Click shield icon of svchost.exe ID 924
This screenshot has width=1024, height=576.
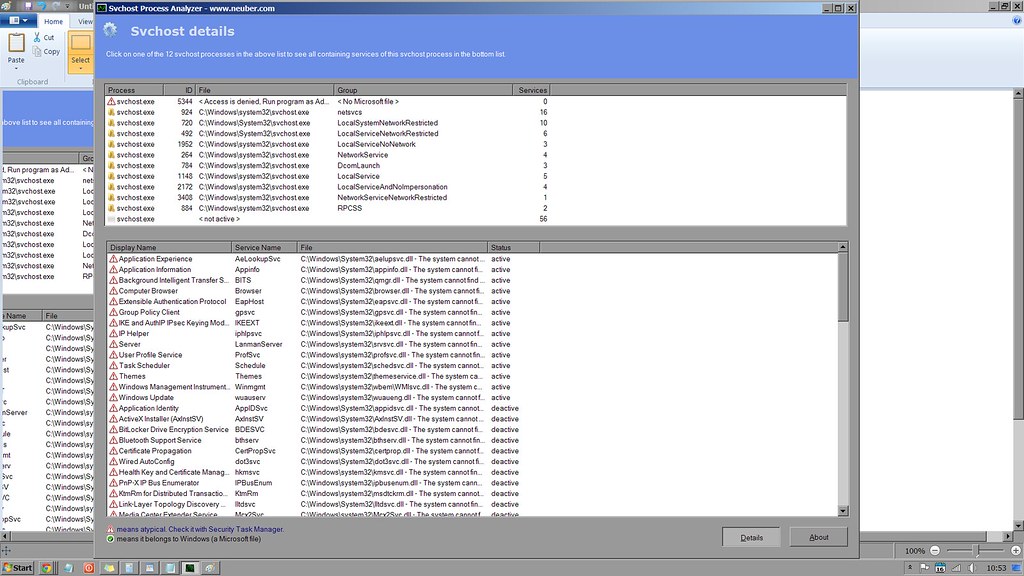coord(111,112)
